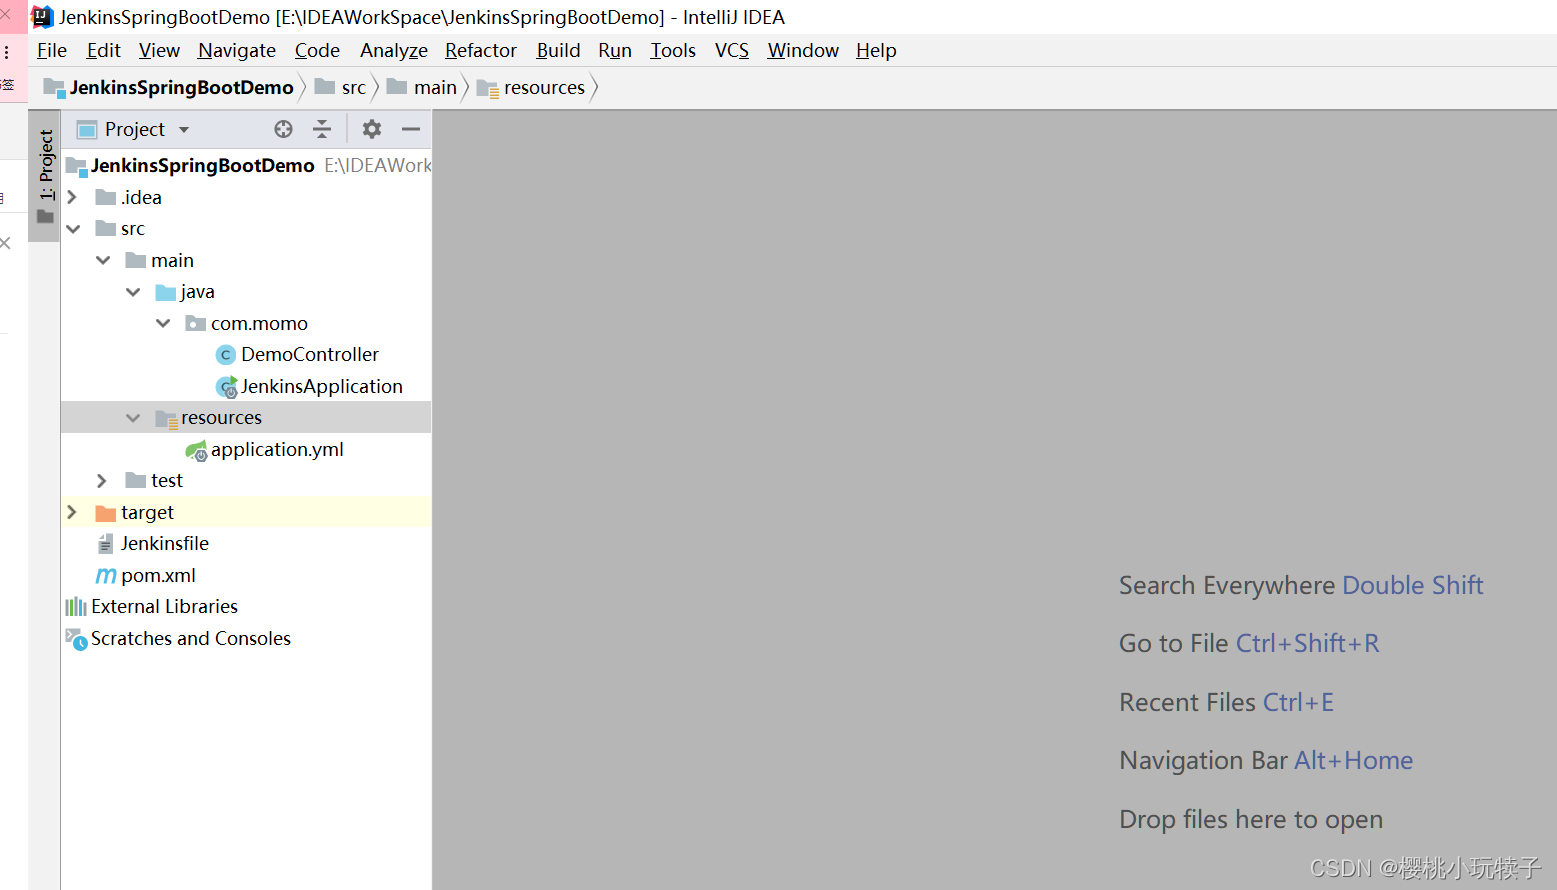Click the Project view window icon in header
Screen dimensions: 1557x890
(x=87, y=129)
